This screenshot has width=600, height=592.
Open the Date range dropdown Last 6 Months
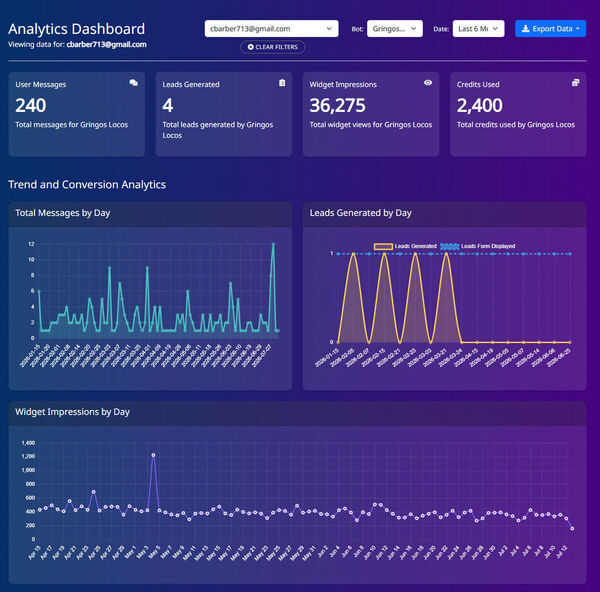pyautogui.click(x=478, y=29)
